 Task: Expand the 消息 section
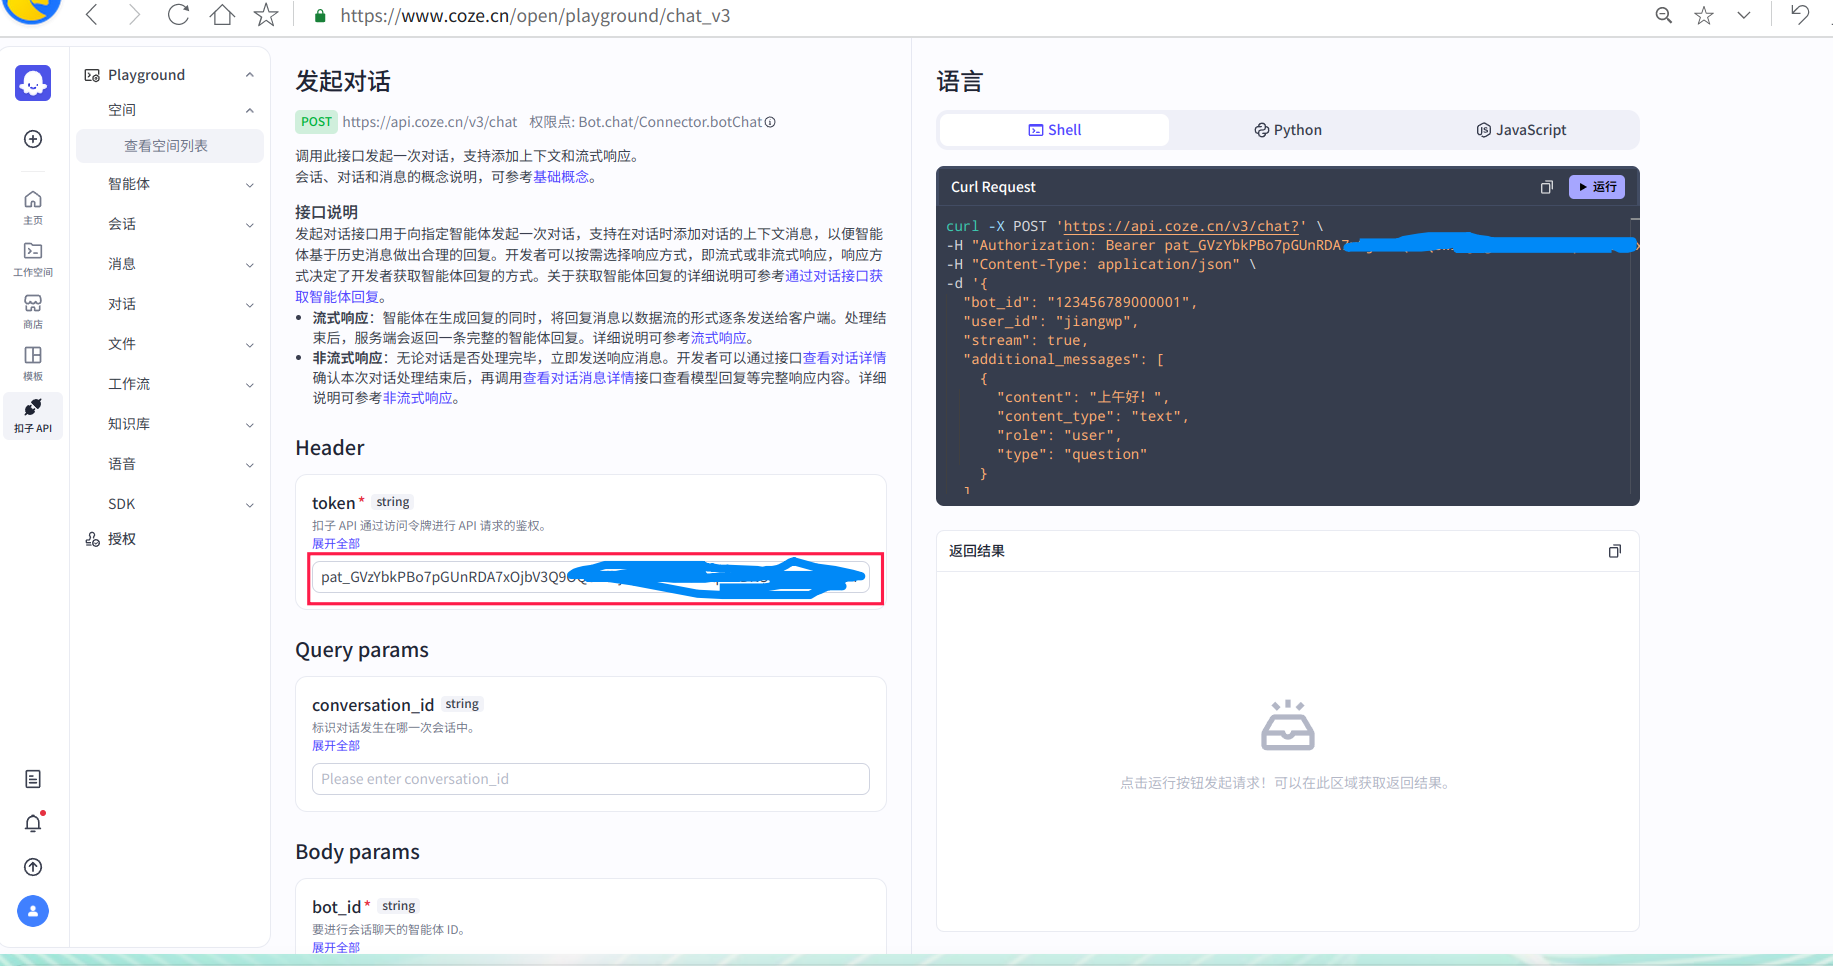coord(250,265)
